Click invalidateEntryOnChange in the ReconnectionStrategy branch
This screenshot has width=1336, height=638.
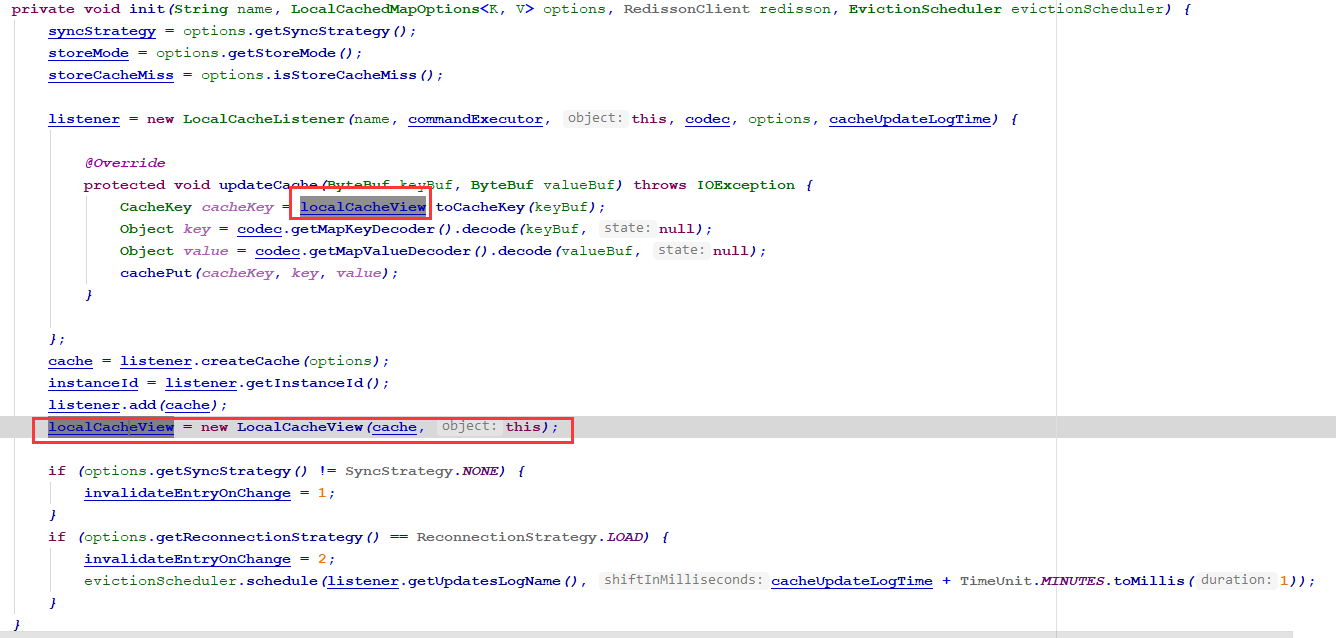186,558
